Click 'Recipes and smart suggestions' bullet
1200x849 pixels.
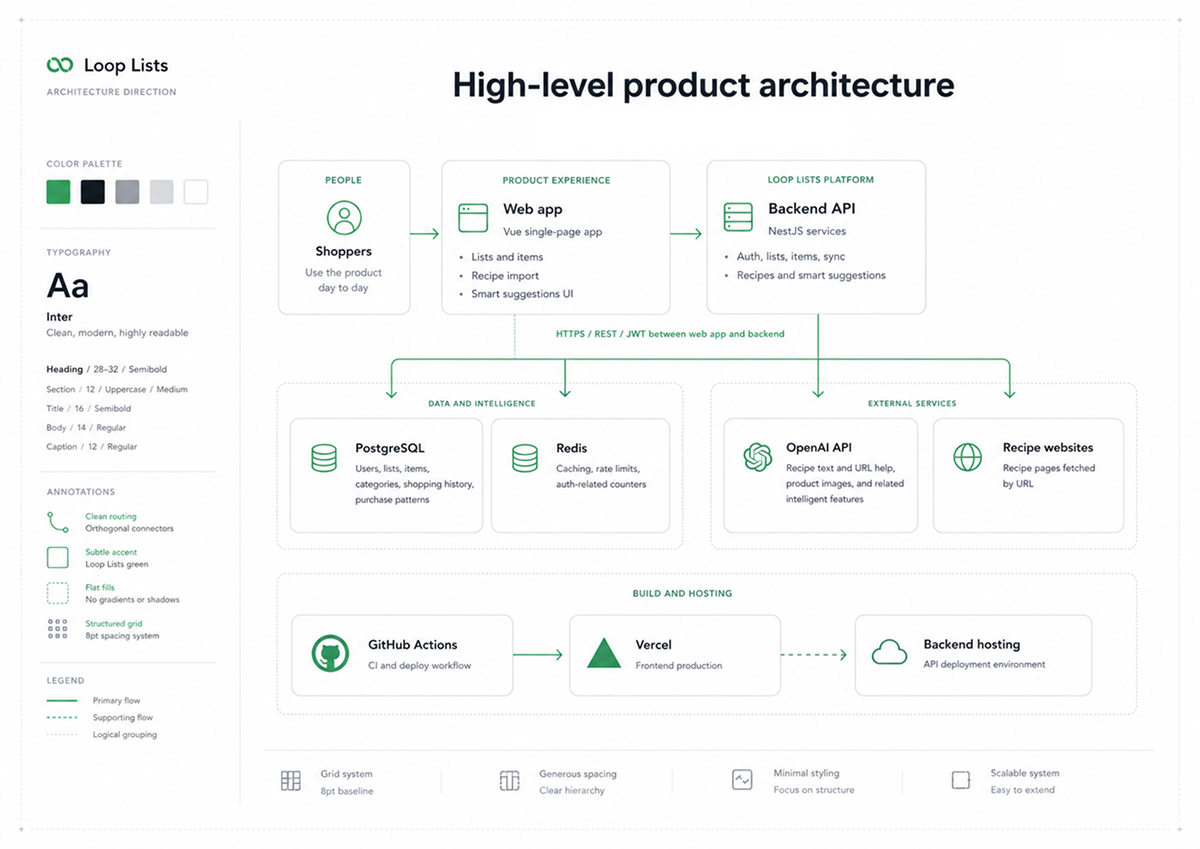pyautogui.click(x=811, y=275)
